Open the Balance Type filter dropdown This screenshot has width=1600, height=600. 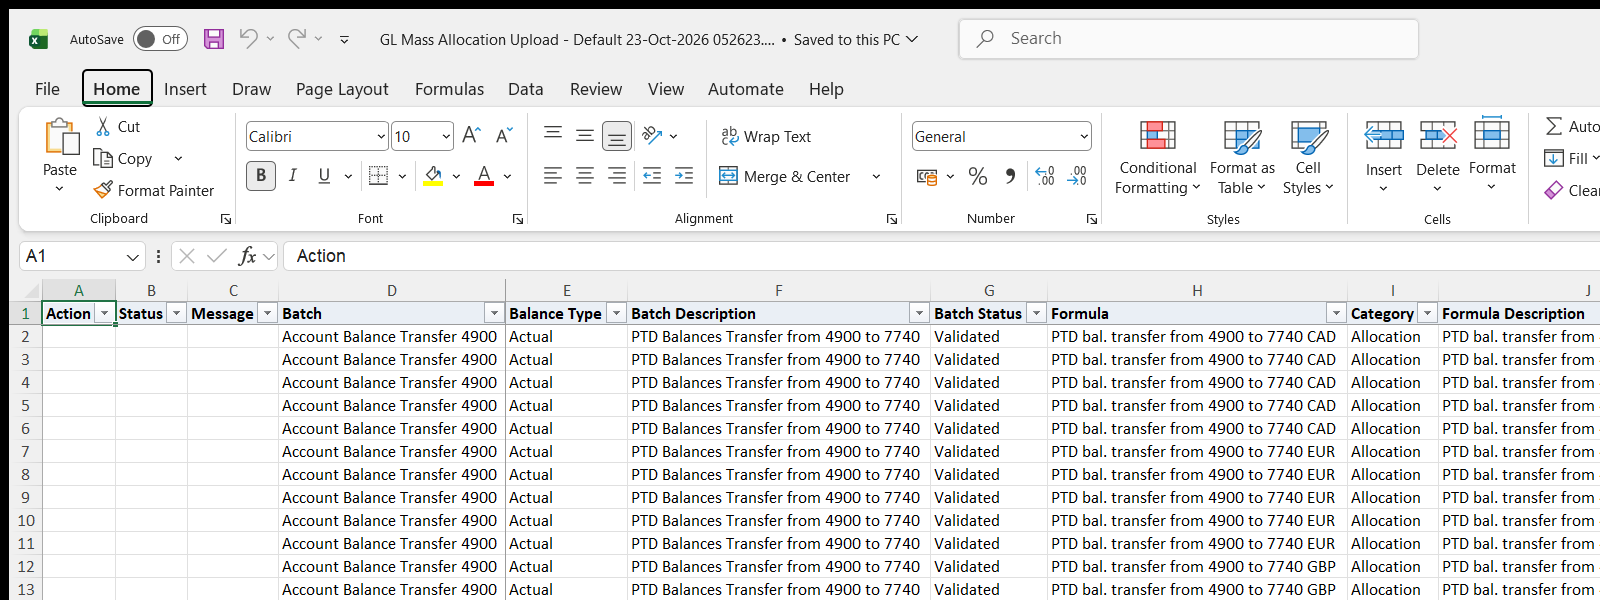pyautogui.click(x=616, y=314)
